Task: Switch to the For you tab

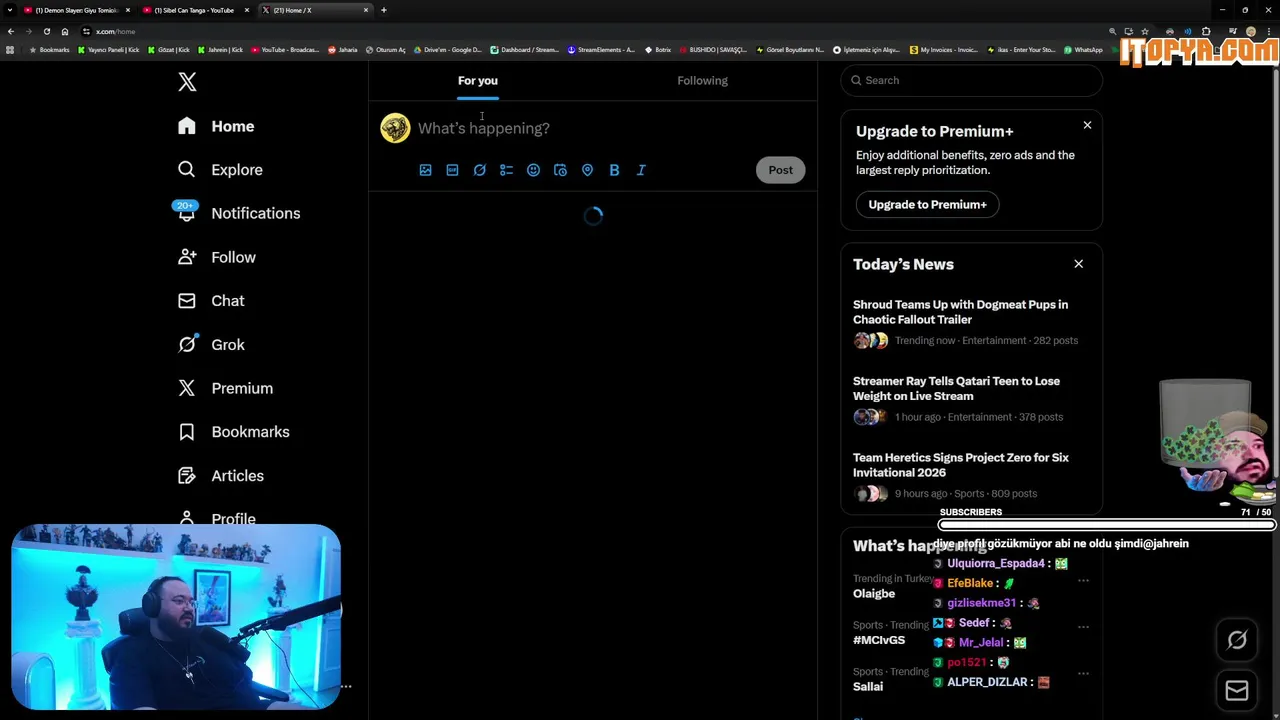Action: point(478,80)
